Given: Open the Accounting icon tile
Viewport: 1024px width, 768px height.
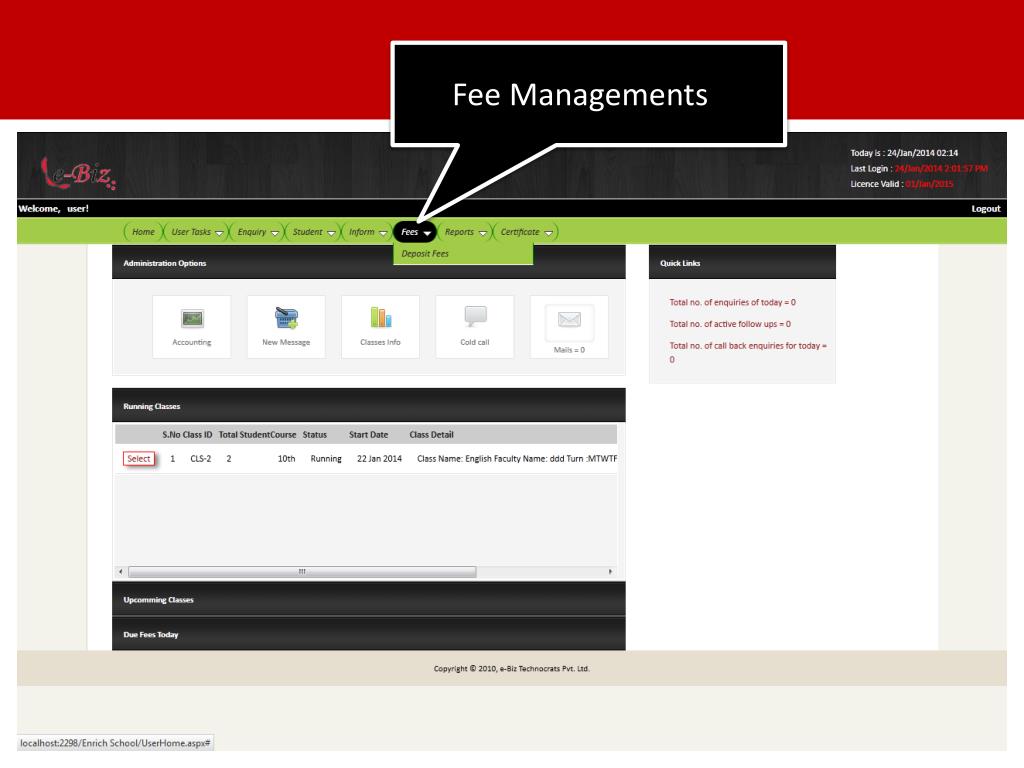Looking at the screenshot, I should (191, 326).
